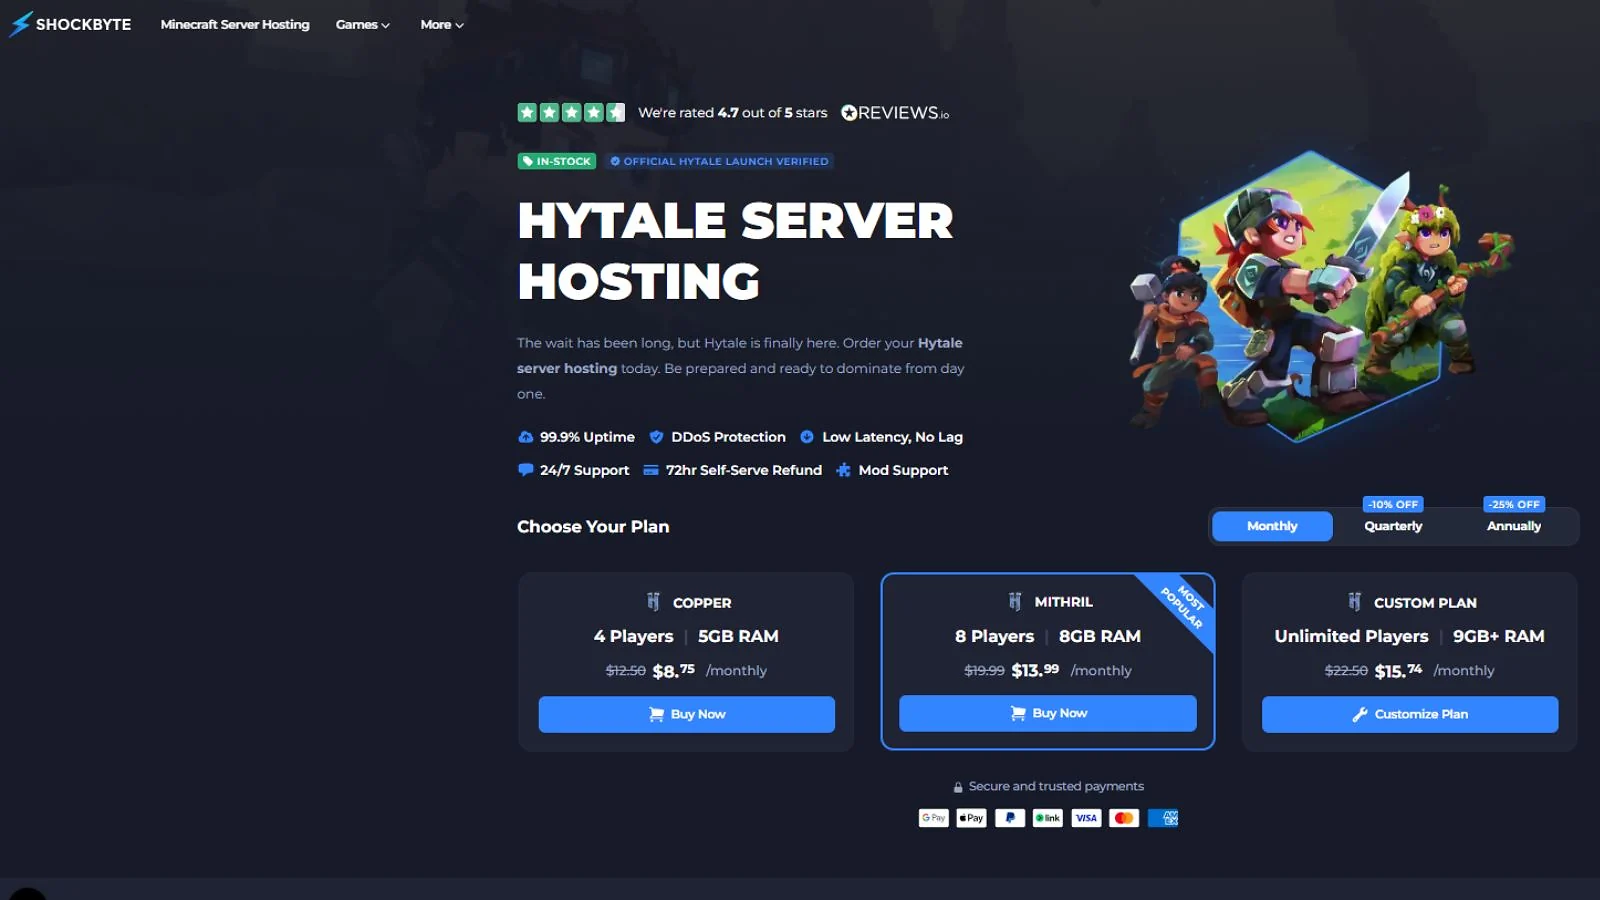Click the green star rating icons
The width and height of the screenshot is (1600, 900).
[571, 112]
